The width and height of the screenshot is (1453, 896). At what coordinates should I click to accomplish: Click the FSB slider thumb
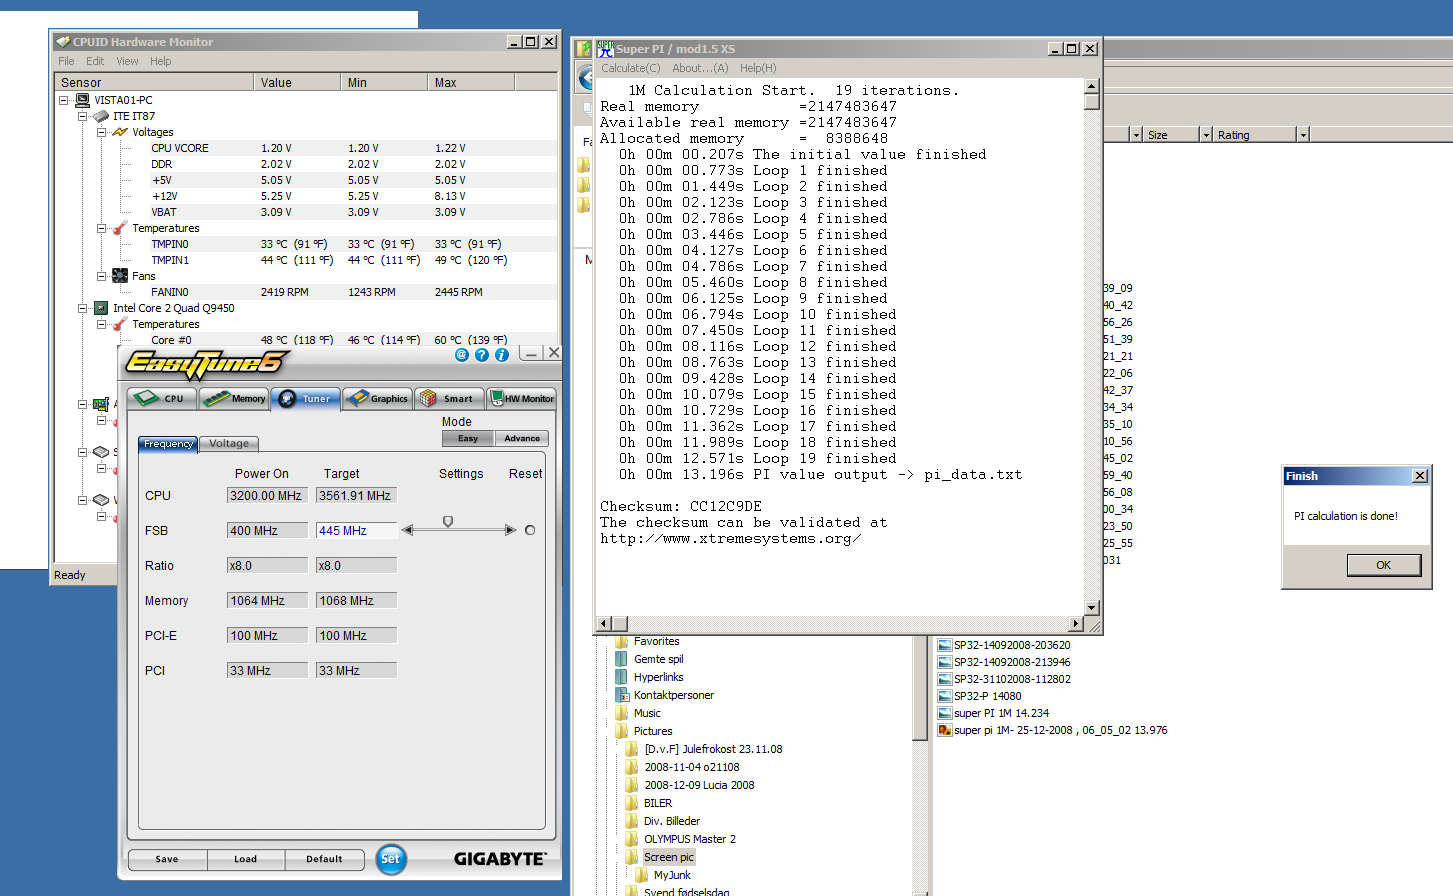click(448, 522)
